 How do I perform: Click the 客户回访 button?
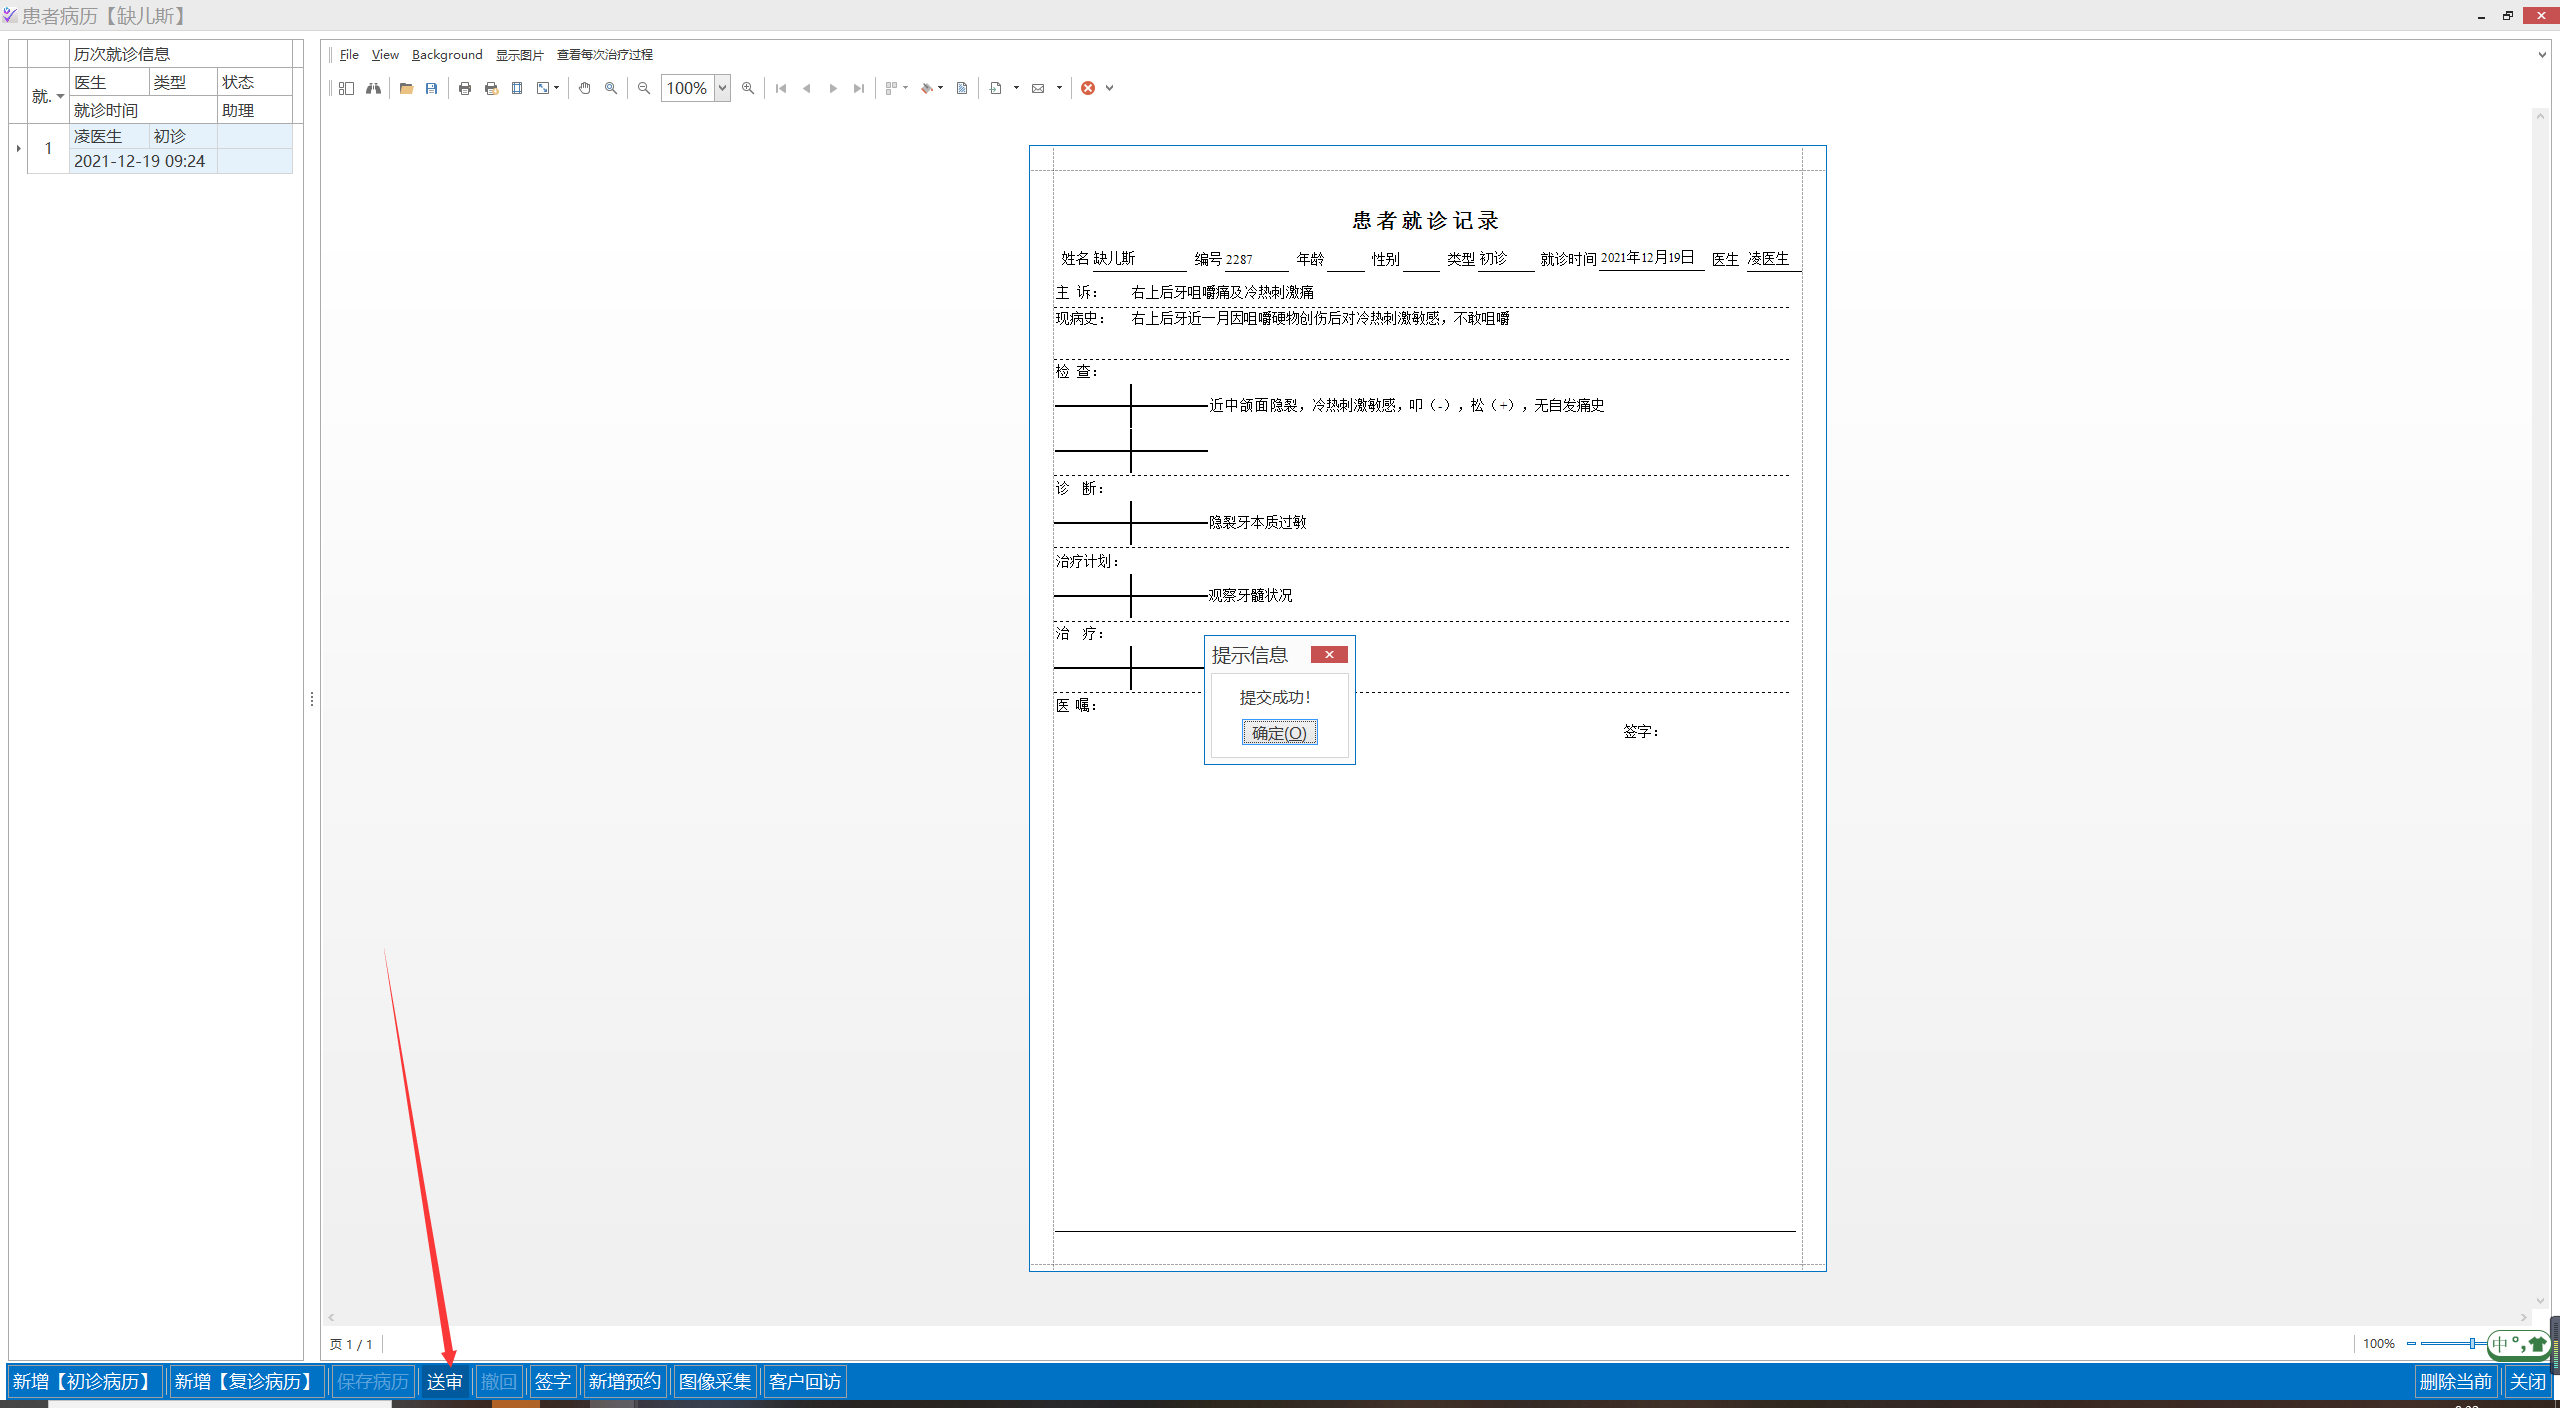click(805, 1382)
